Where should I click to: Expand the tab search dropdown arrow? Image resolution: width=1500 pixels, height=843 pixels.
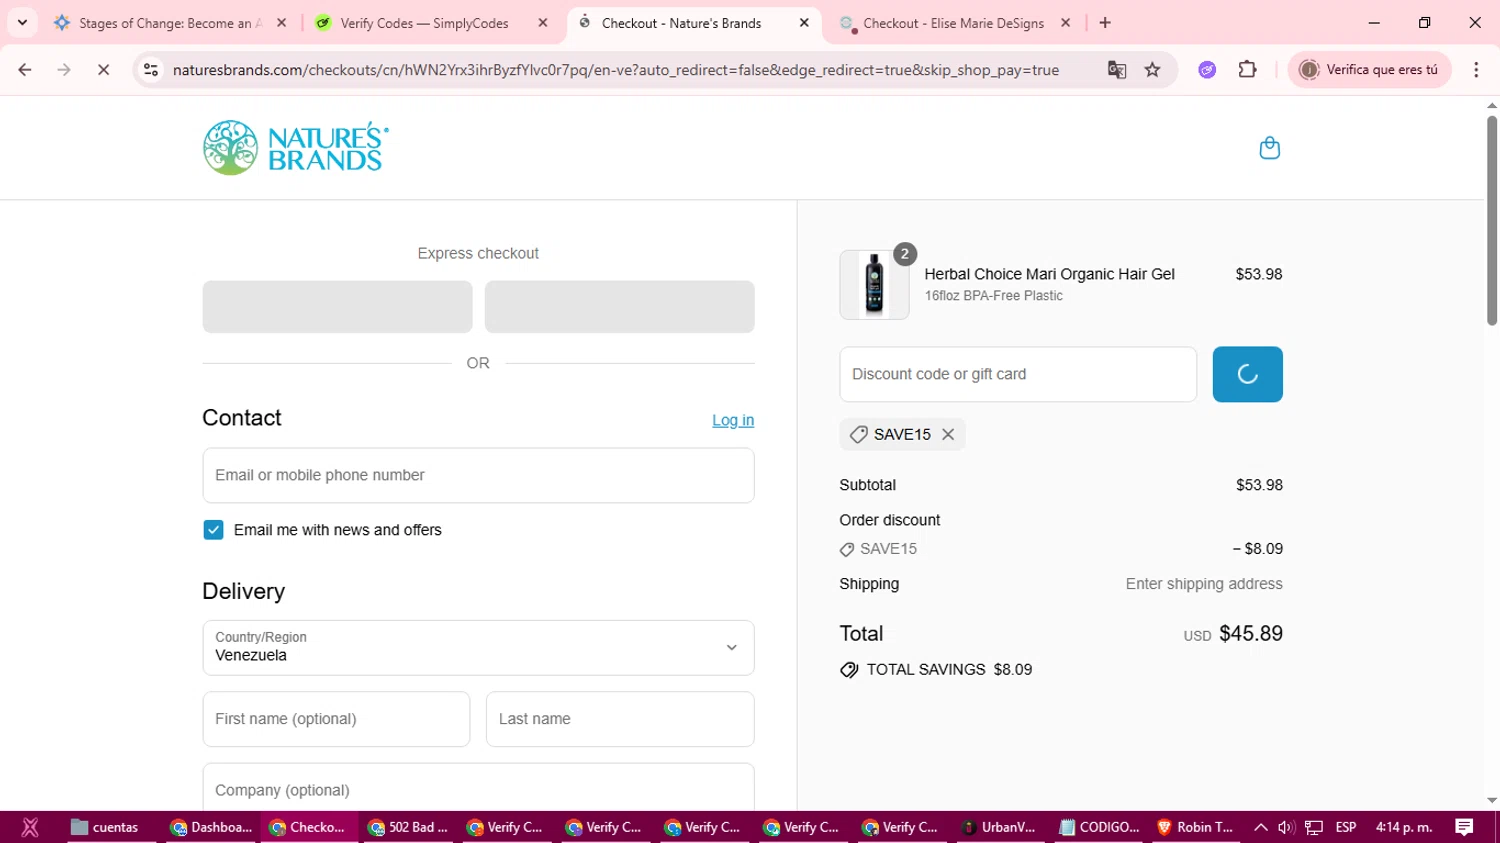coord(22,23)
